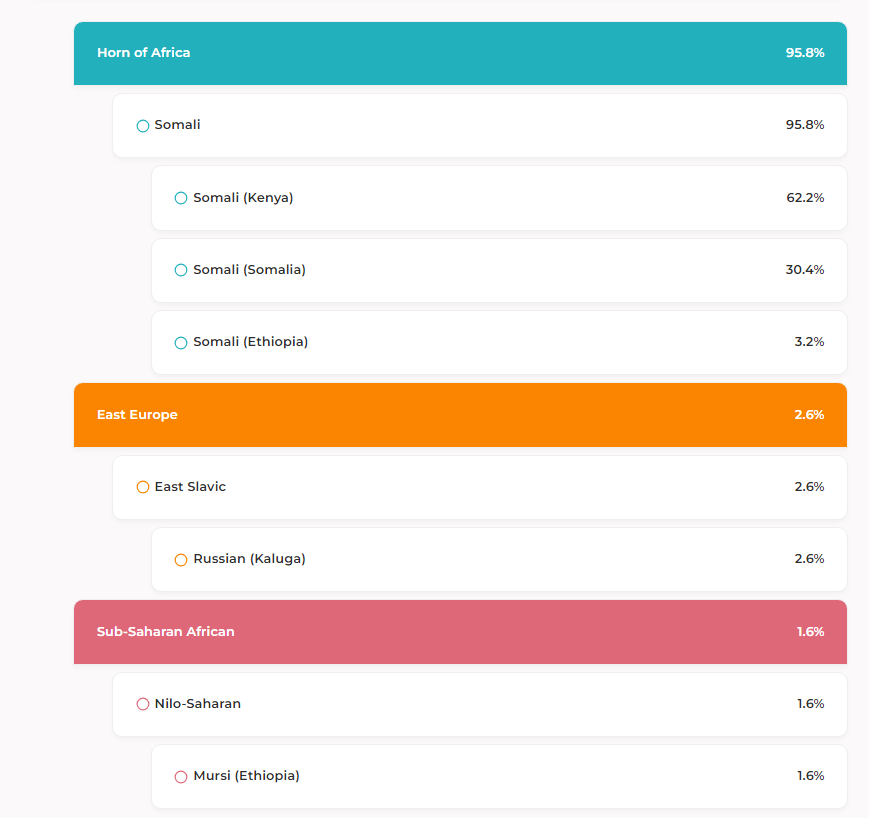Select the Nilo-Saharan group label
This screenshot has height=818, width=869.
click(x=197, y=704)
